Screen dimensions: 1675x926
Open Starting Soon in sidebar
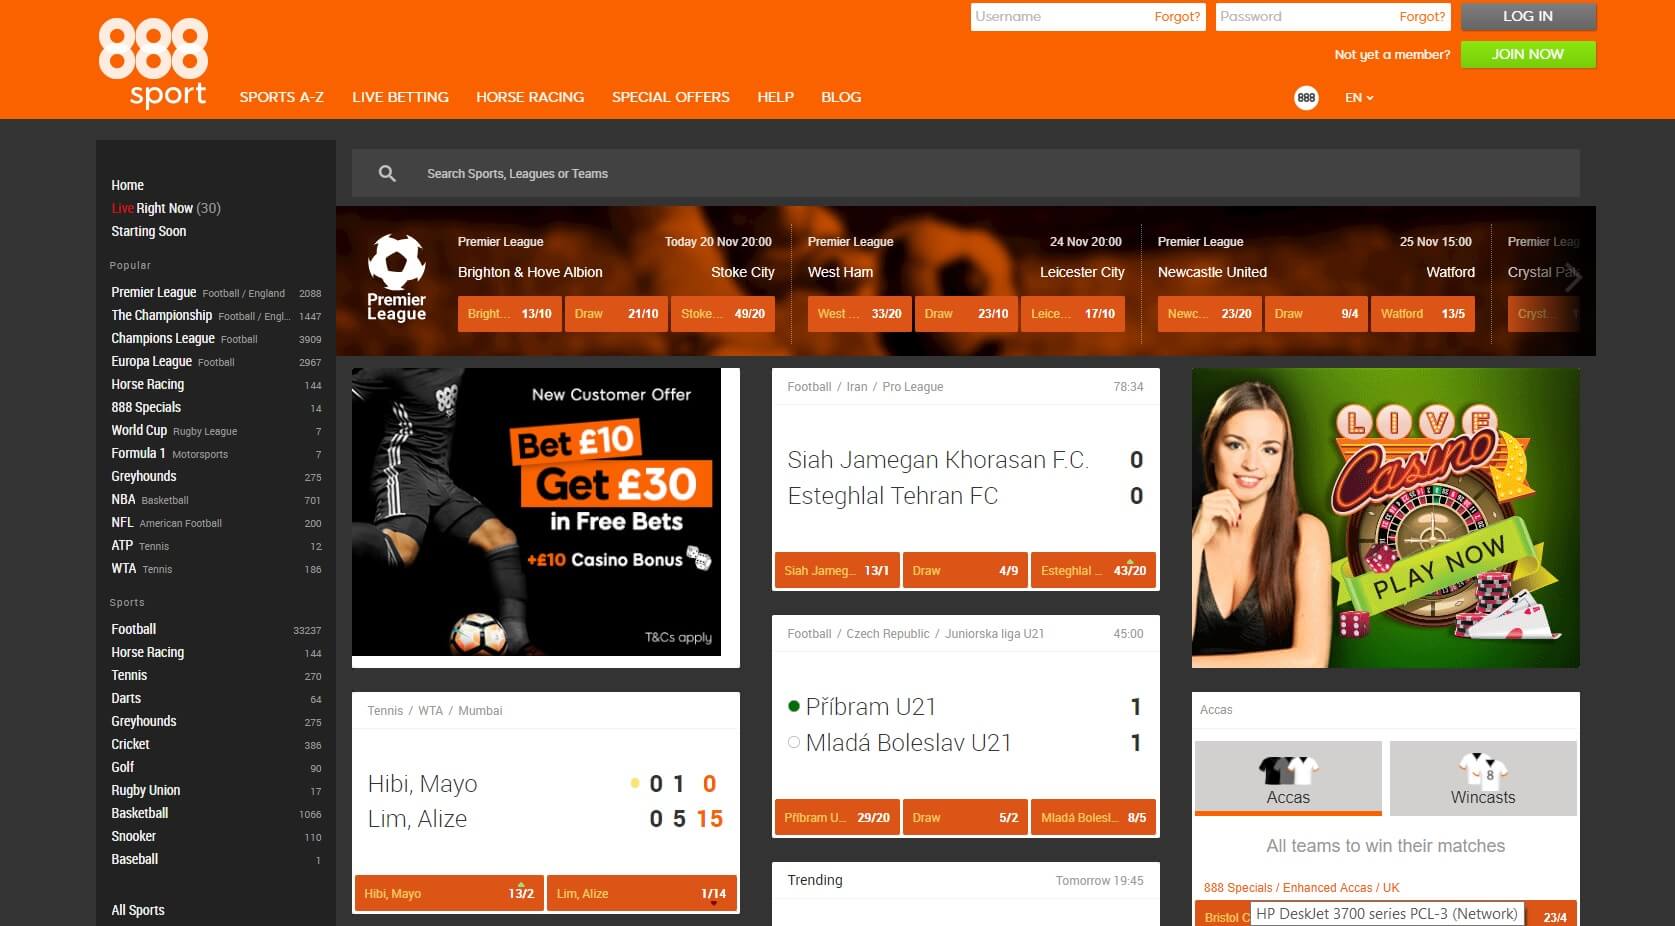[149, 231]
